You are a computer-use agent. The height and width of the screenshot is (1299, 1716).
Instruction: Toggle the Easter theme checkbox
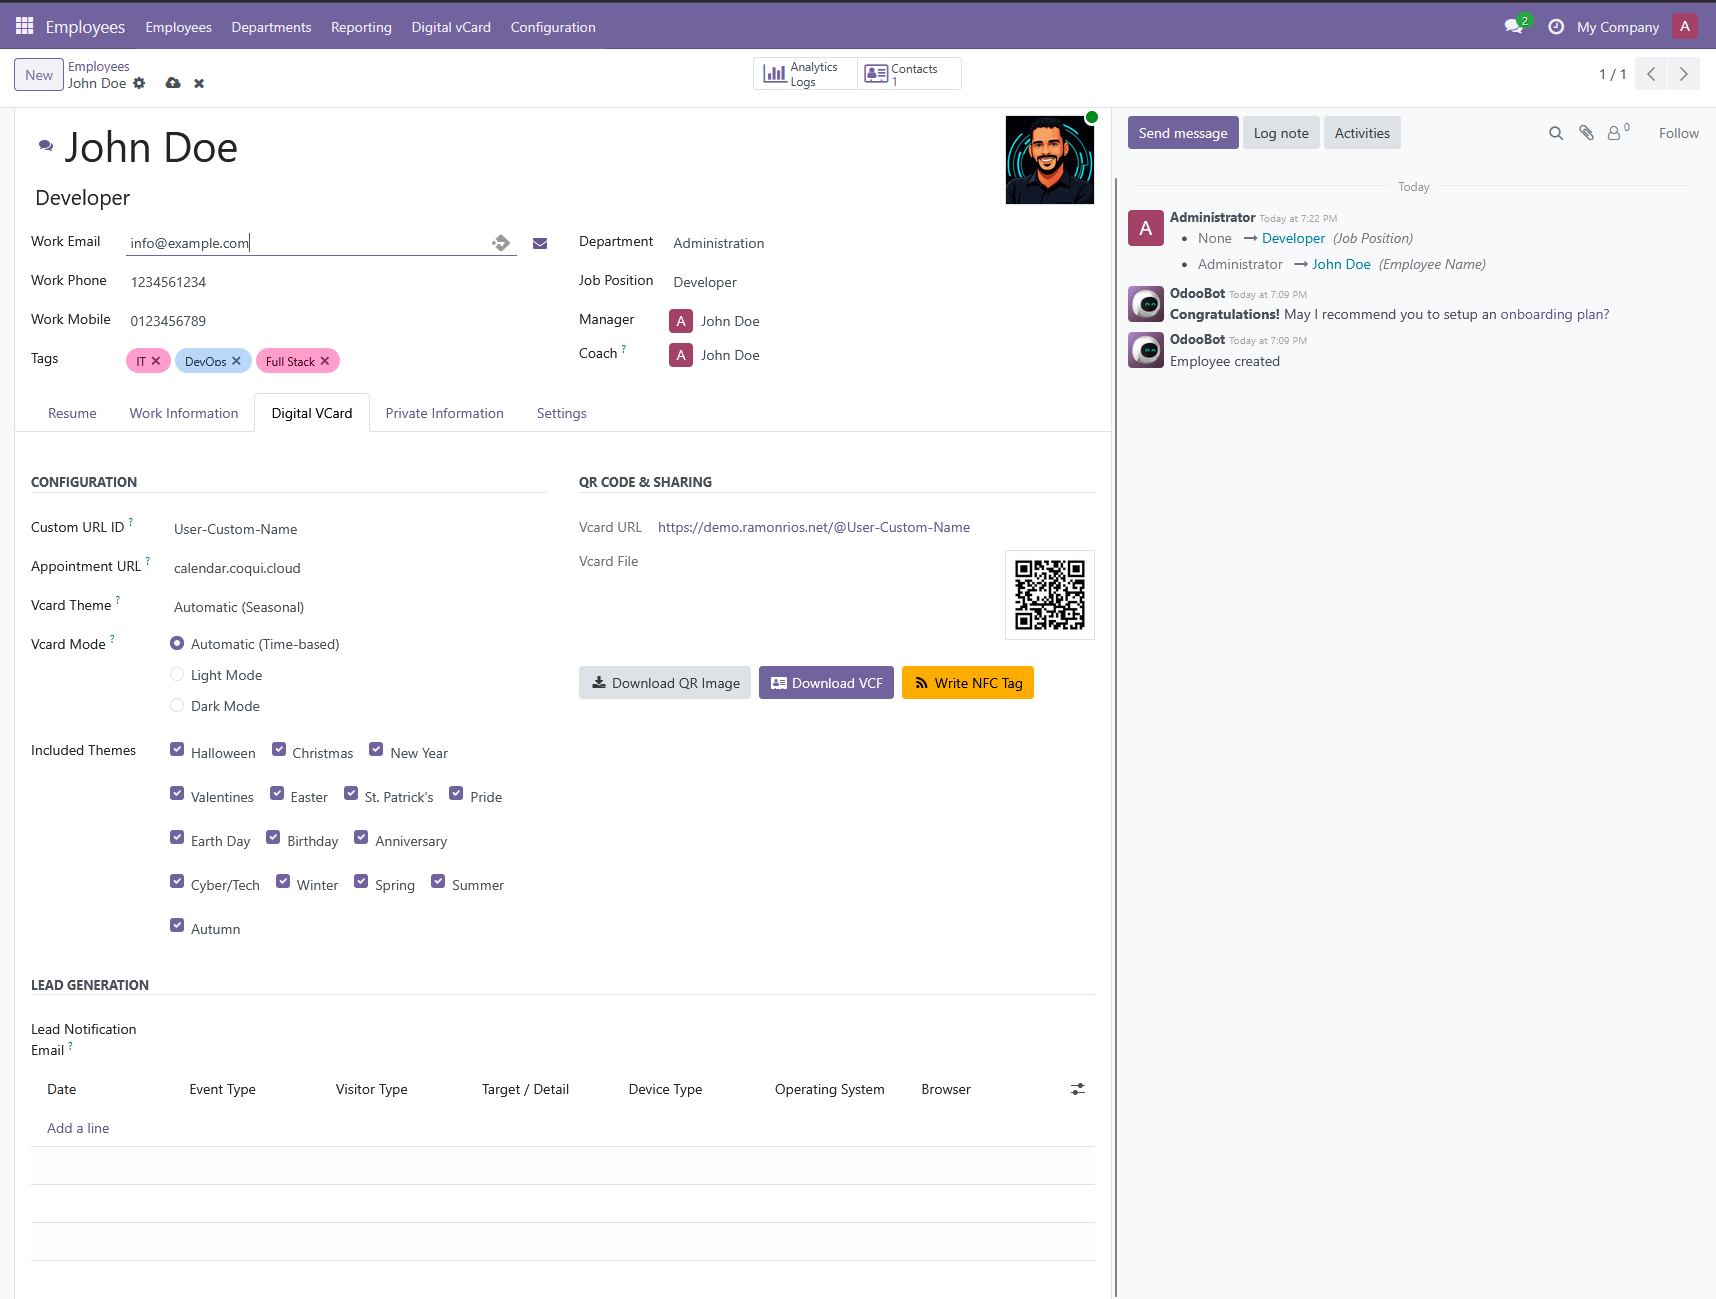(277, 793)
